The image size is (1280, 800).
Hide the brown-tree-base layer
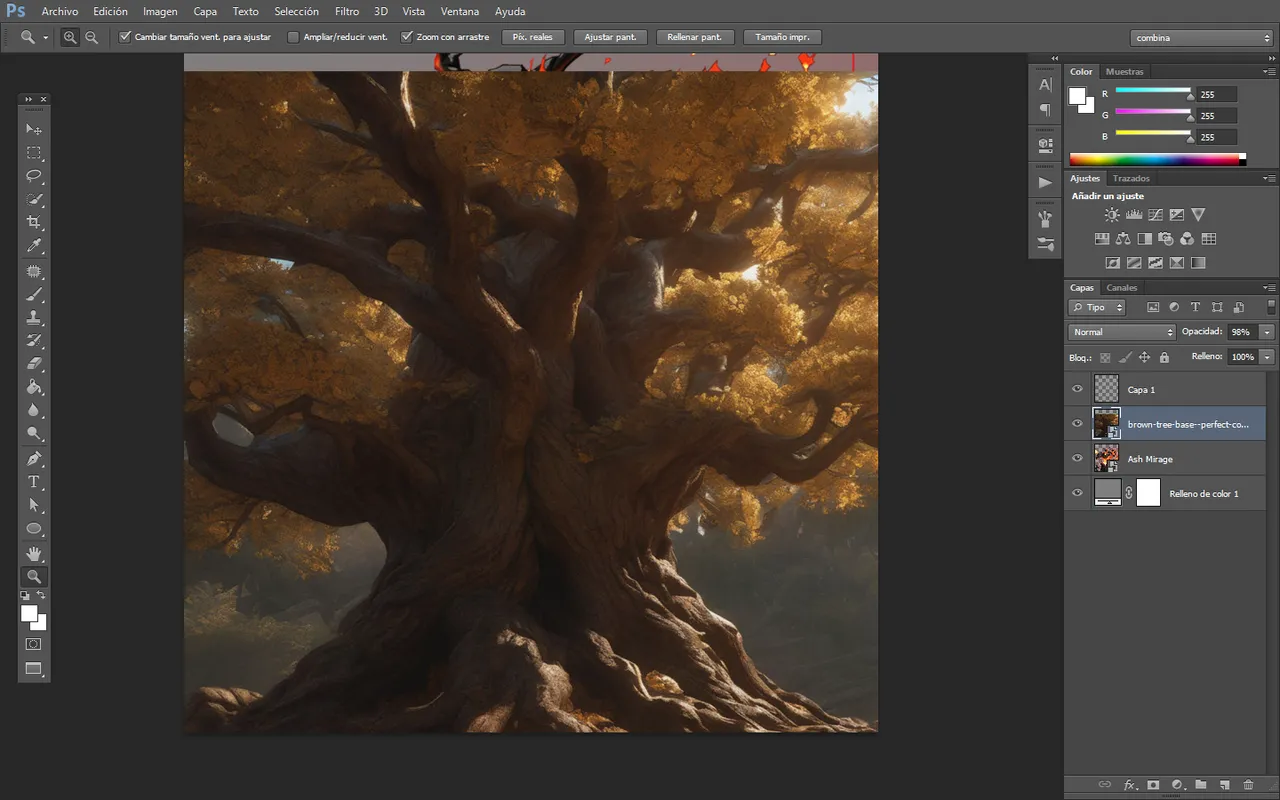click(x=1077, y=424)
